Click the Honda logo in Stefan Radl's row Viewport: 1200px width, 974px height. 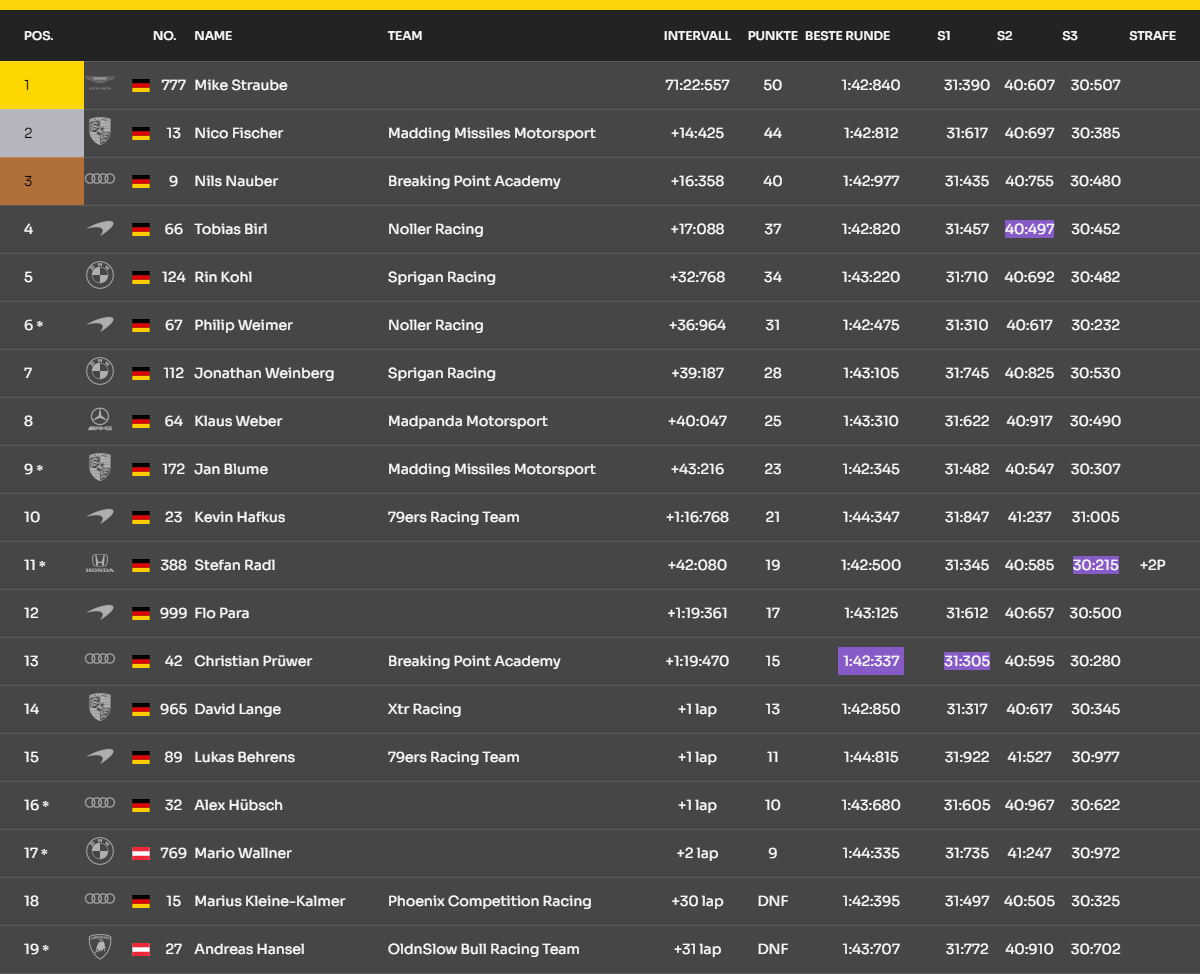coord(100,564)
